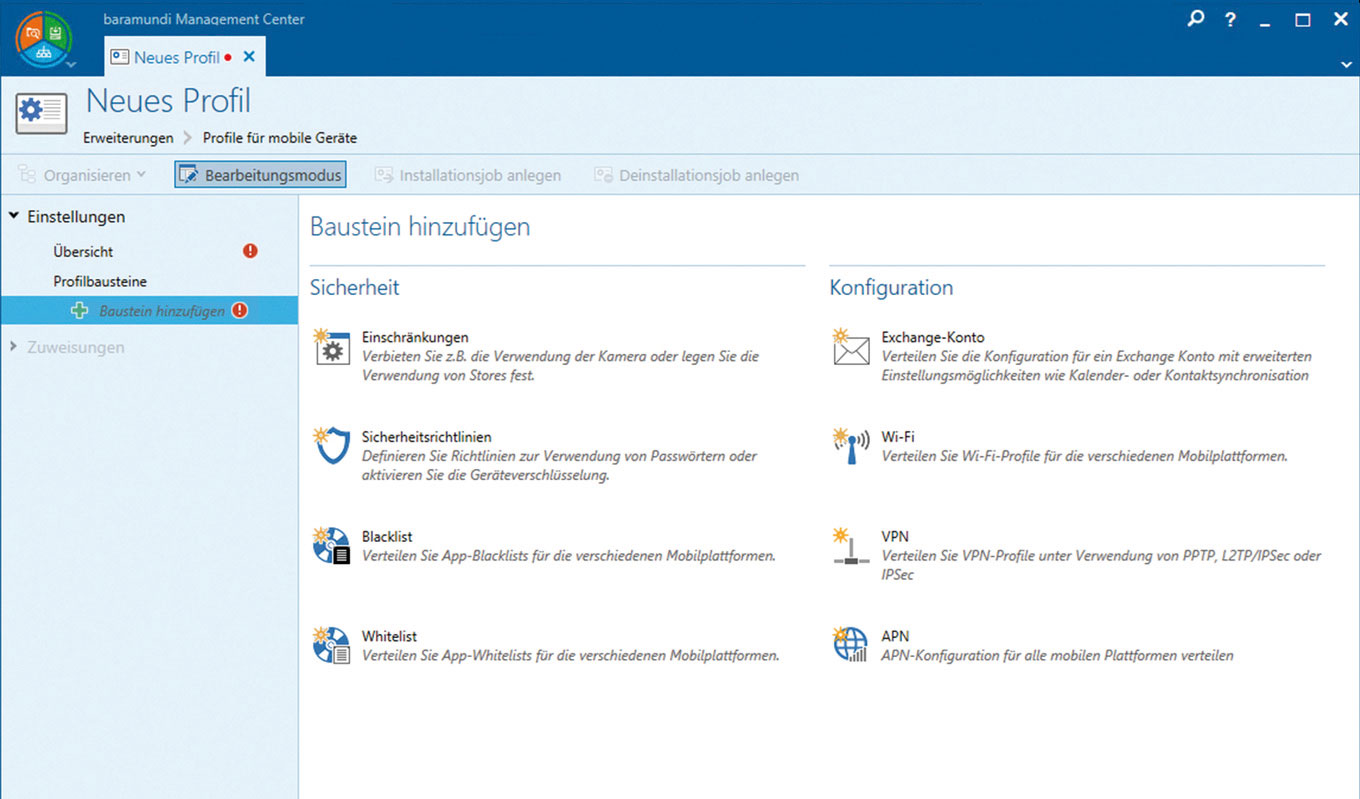Screen dimensions: 1360x799
Task: Open Profile für mobile Geräte breadcrumb
Action: pyautogui.click(x=280, y=138)
